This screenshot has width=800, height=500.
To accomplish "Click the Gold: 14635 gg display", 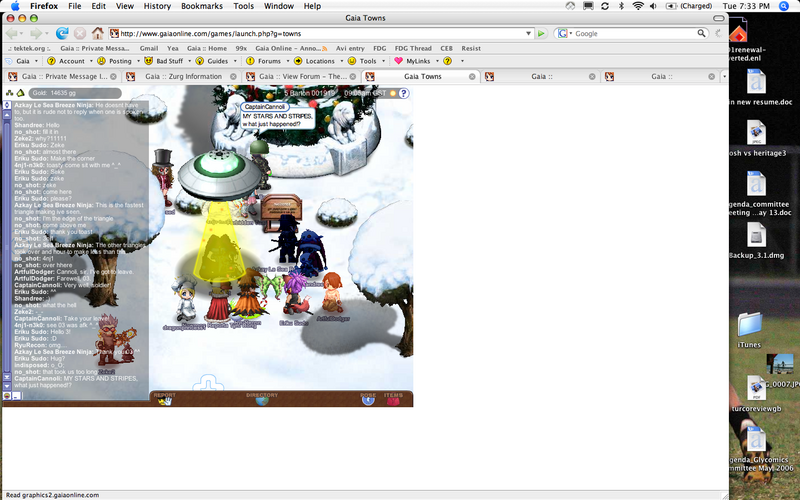I will coord(75,93).
